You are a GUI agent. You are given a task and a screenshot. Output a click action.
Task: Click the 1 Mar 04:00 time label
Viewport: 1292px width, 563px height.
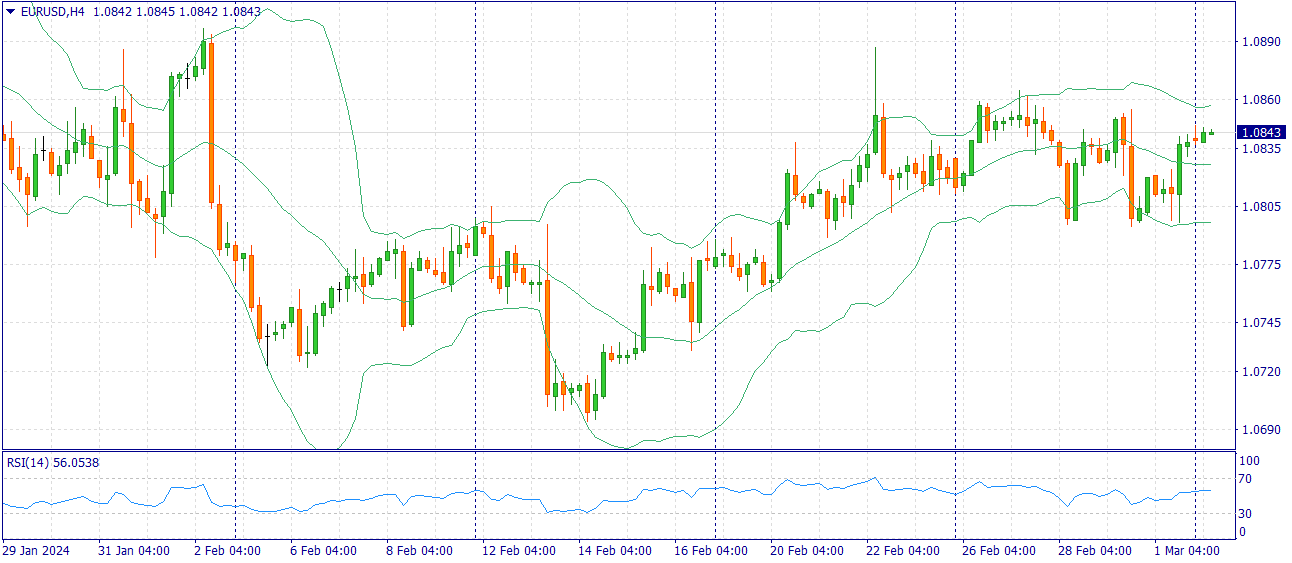coord(1187,551)
